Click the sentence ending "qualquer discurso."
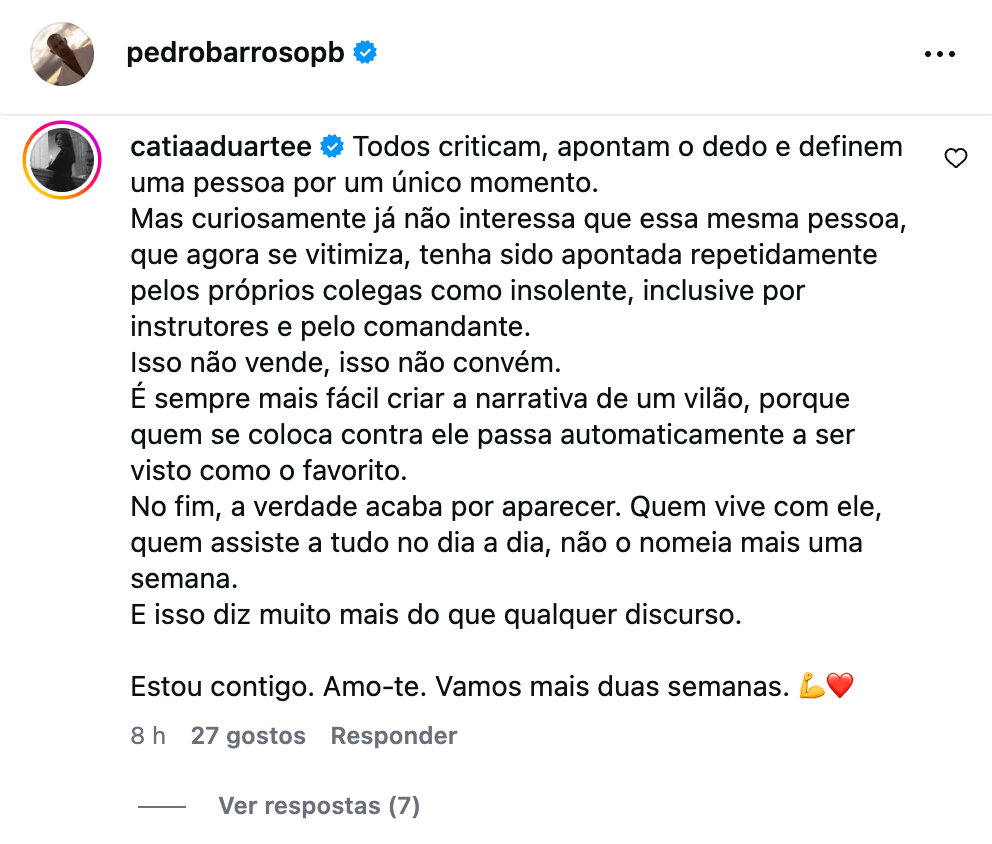Viewport: 992px width, 844px height. (436, 616)
